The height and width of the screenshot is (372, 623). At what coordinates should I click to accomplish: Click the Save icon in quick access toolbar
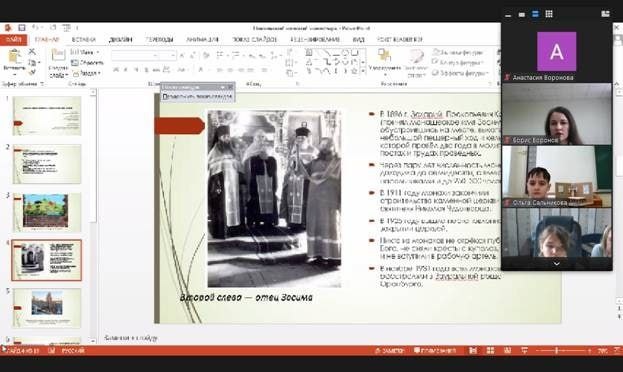pos(22,28)
